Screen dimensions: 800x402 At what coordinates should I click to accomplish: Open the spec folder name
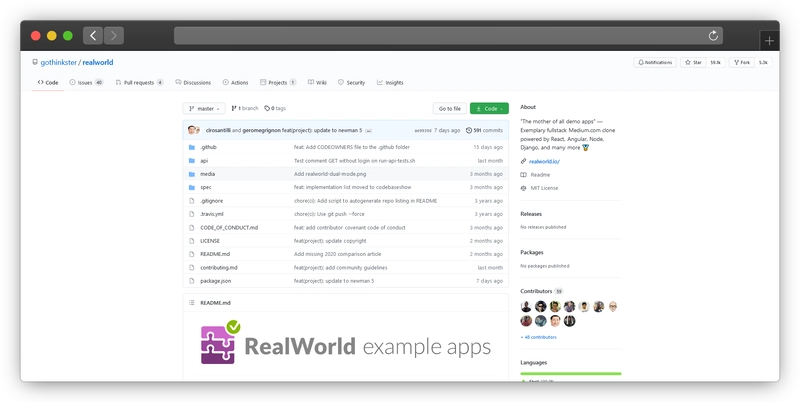point(206,187)
